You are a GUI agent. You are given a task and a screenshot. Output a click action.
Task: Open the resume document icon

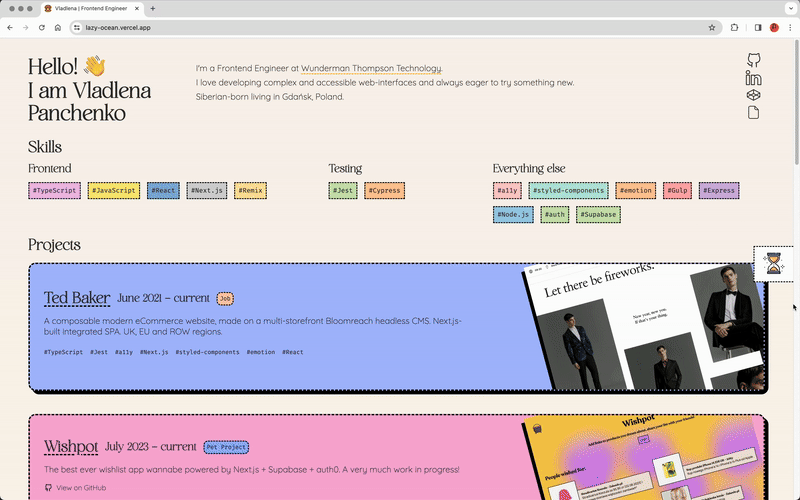pos(753,112)
